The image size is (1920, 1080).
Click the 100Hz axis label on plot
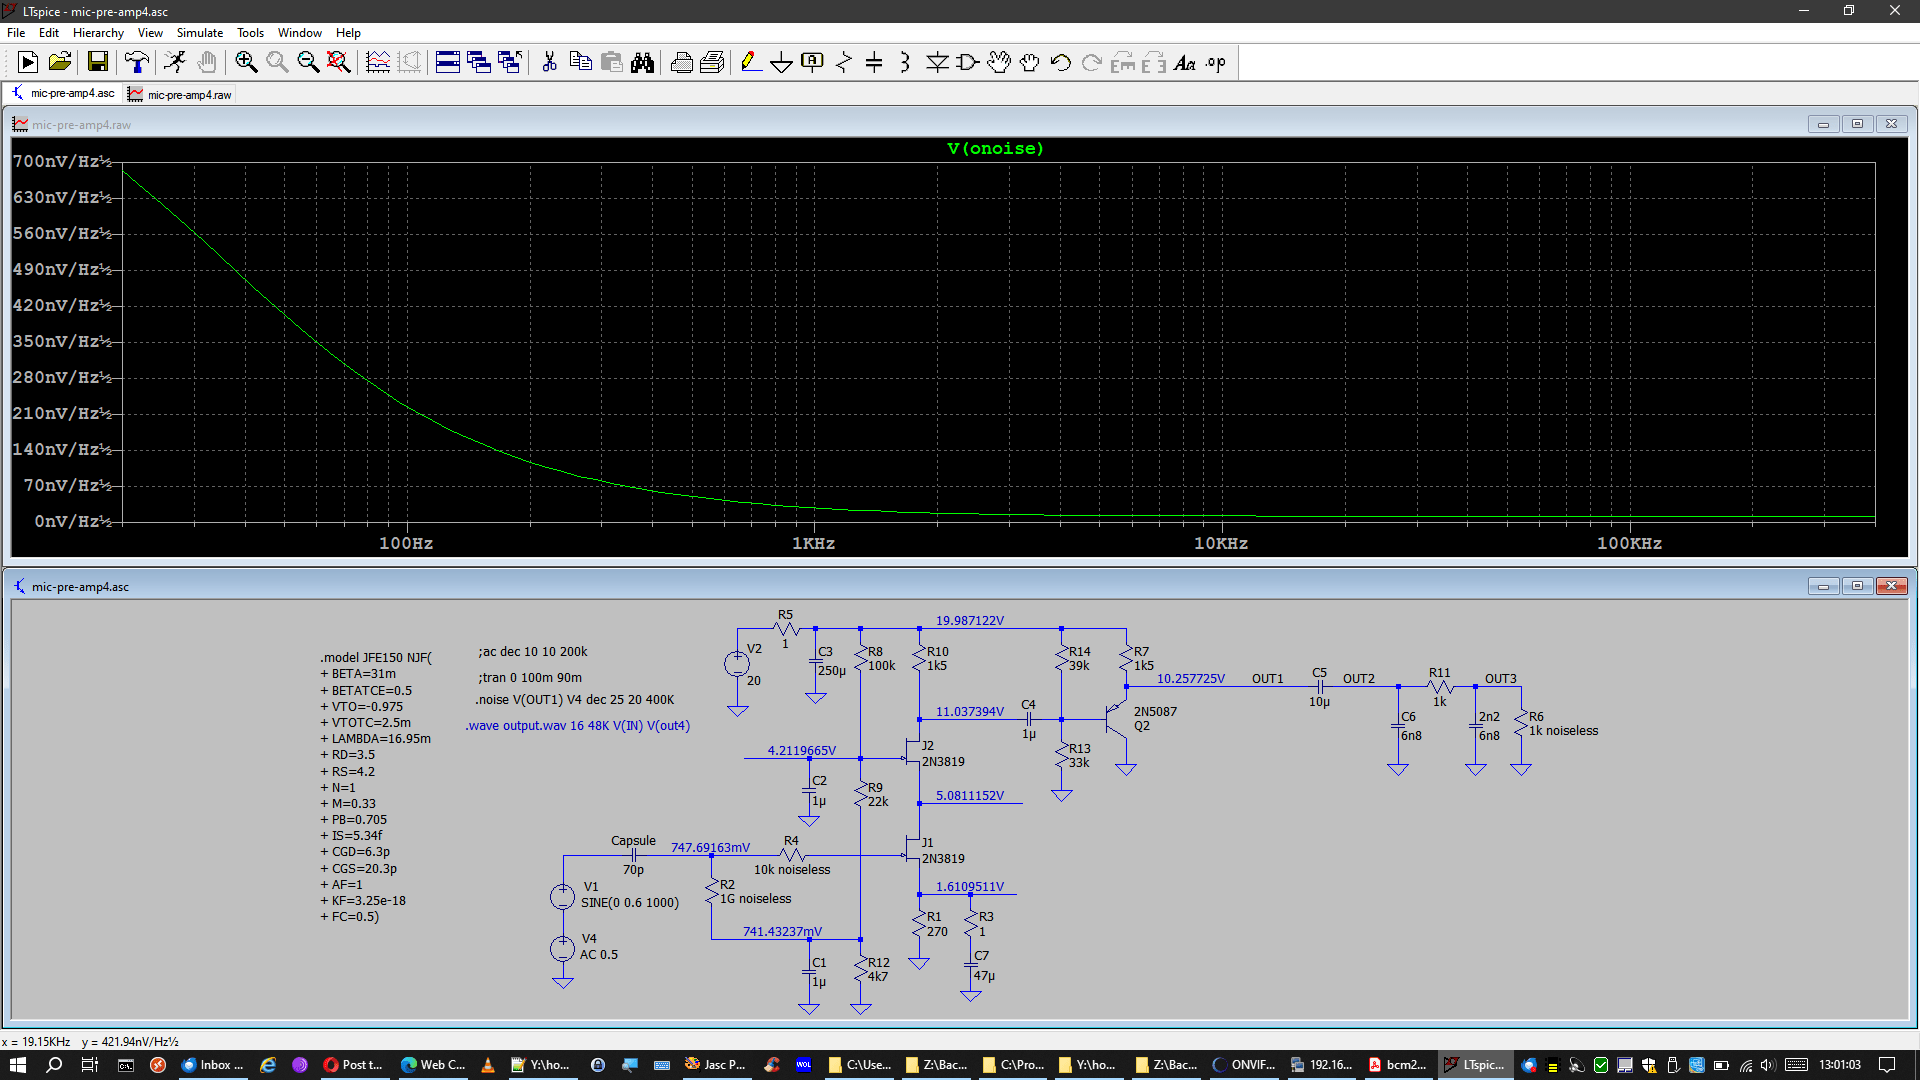pyautogui.click(x=406, y=543)
